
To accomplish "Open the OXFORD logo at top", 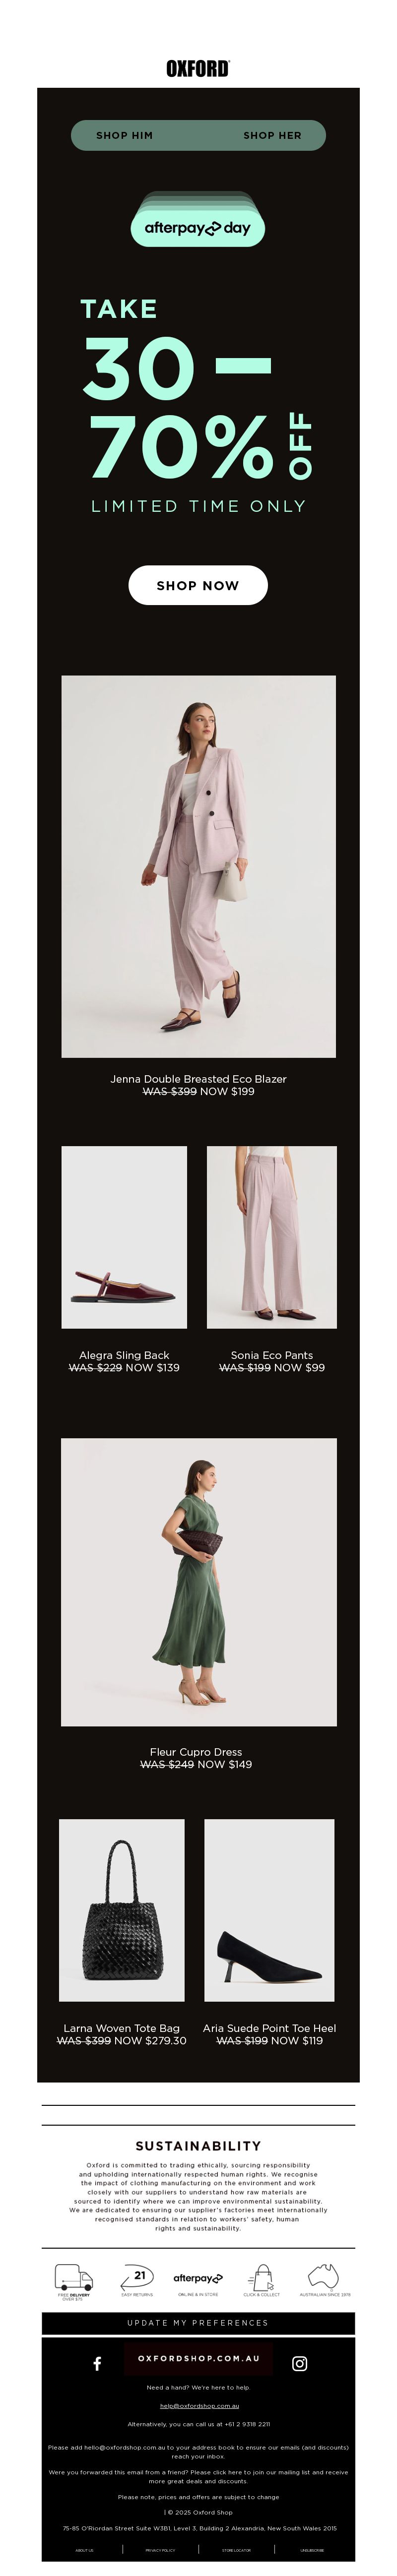I will point(198,68).
